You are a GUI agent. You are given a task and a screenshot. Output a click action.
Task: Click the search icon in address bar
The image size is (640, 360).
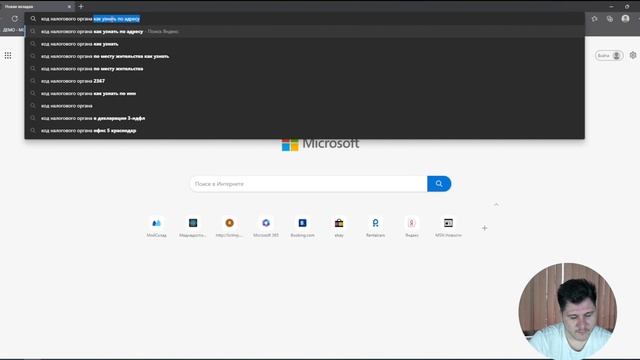point(33,19)
